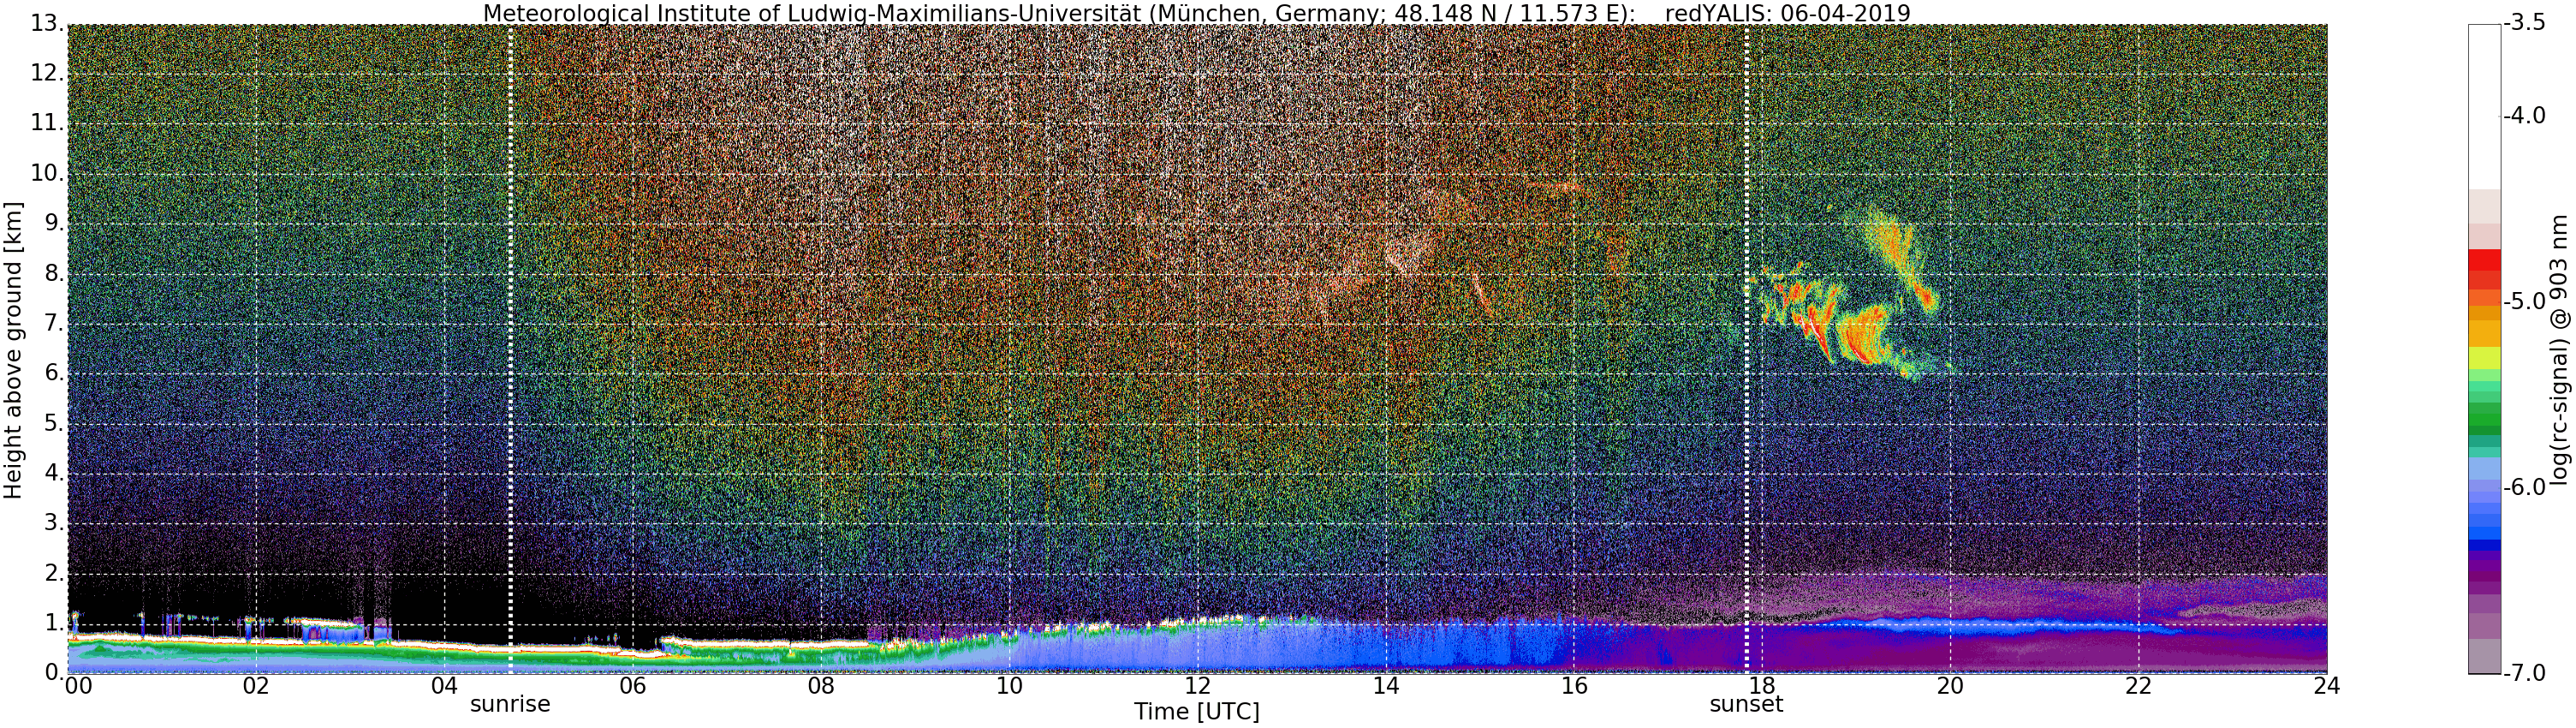2576x728 pixels.
Task: Click the 'log(rc-signal) @ 903 nm' colorbar label
Action: [2560, 349]
